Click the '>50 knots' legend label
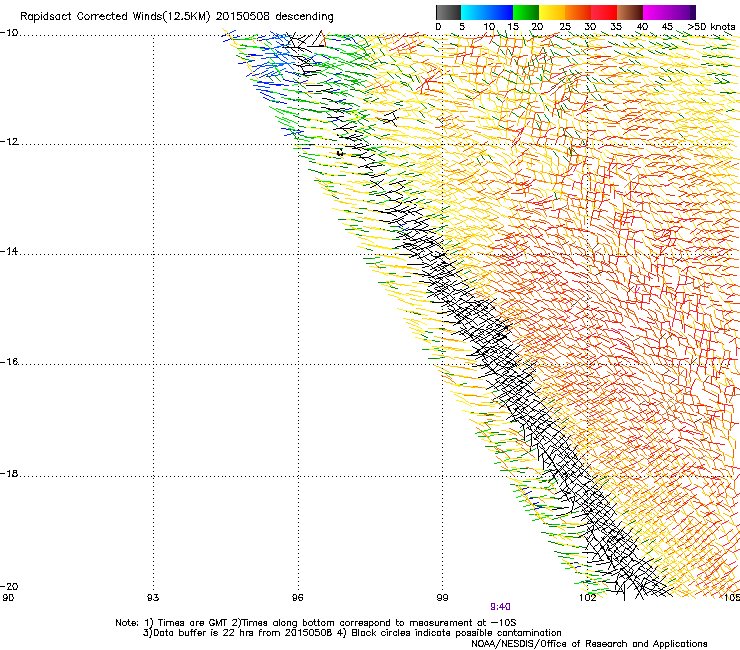This screenshot has height=650, width=740. point(711,27)
